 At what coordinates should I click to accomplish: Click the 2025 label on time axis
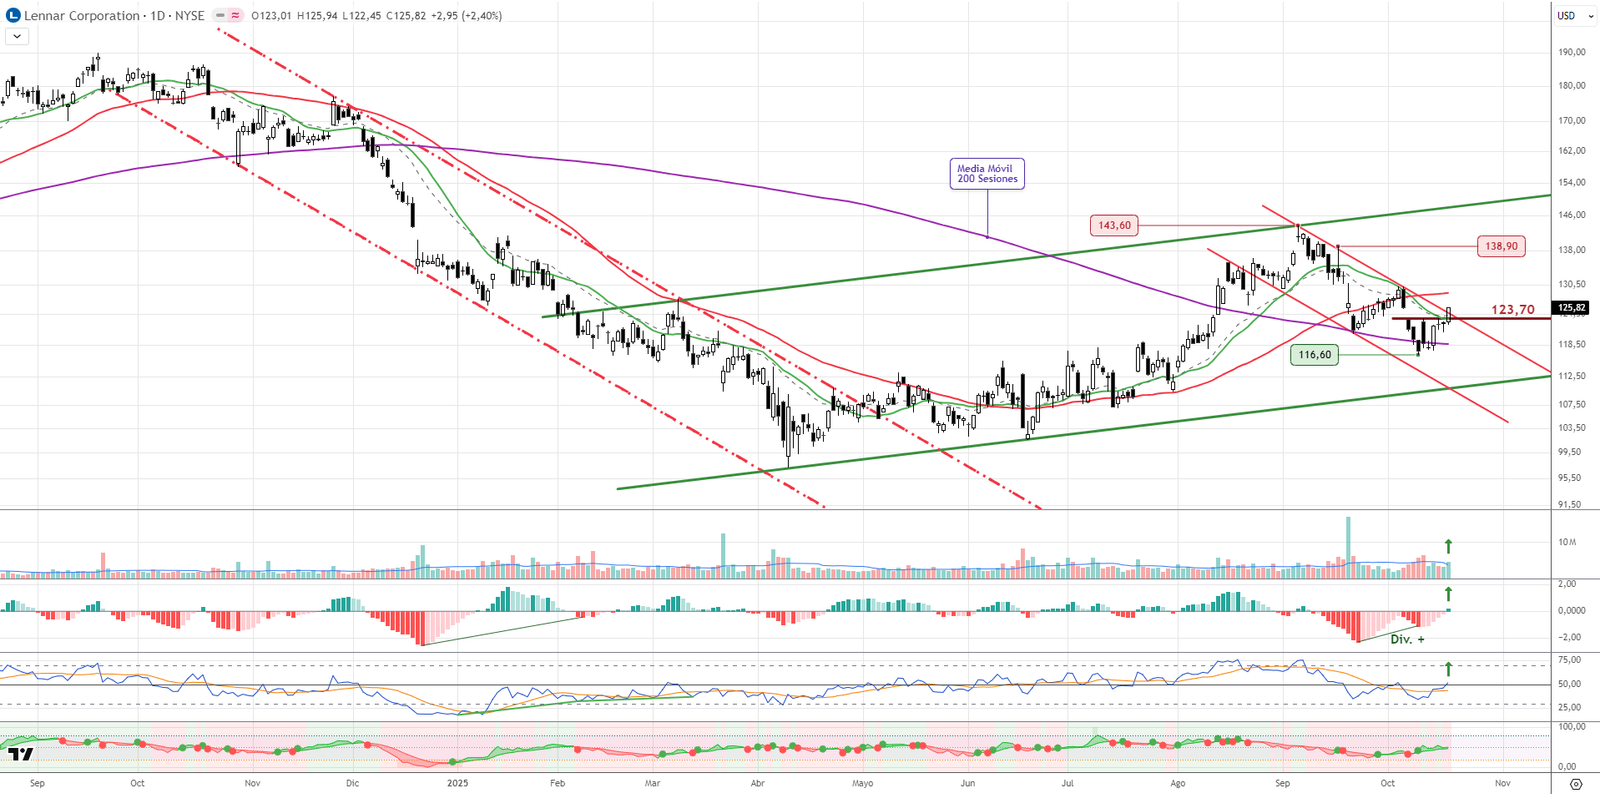pos(458,783)
